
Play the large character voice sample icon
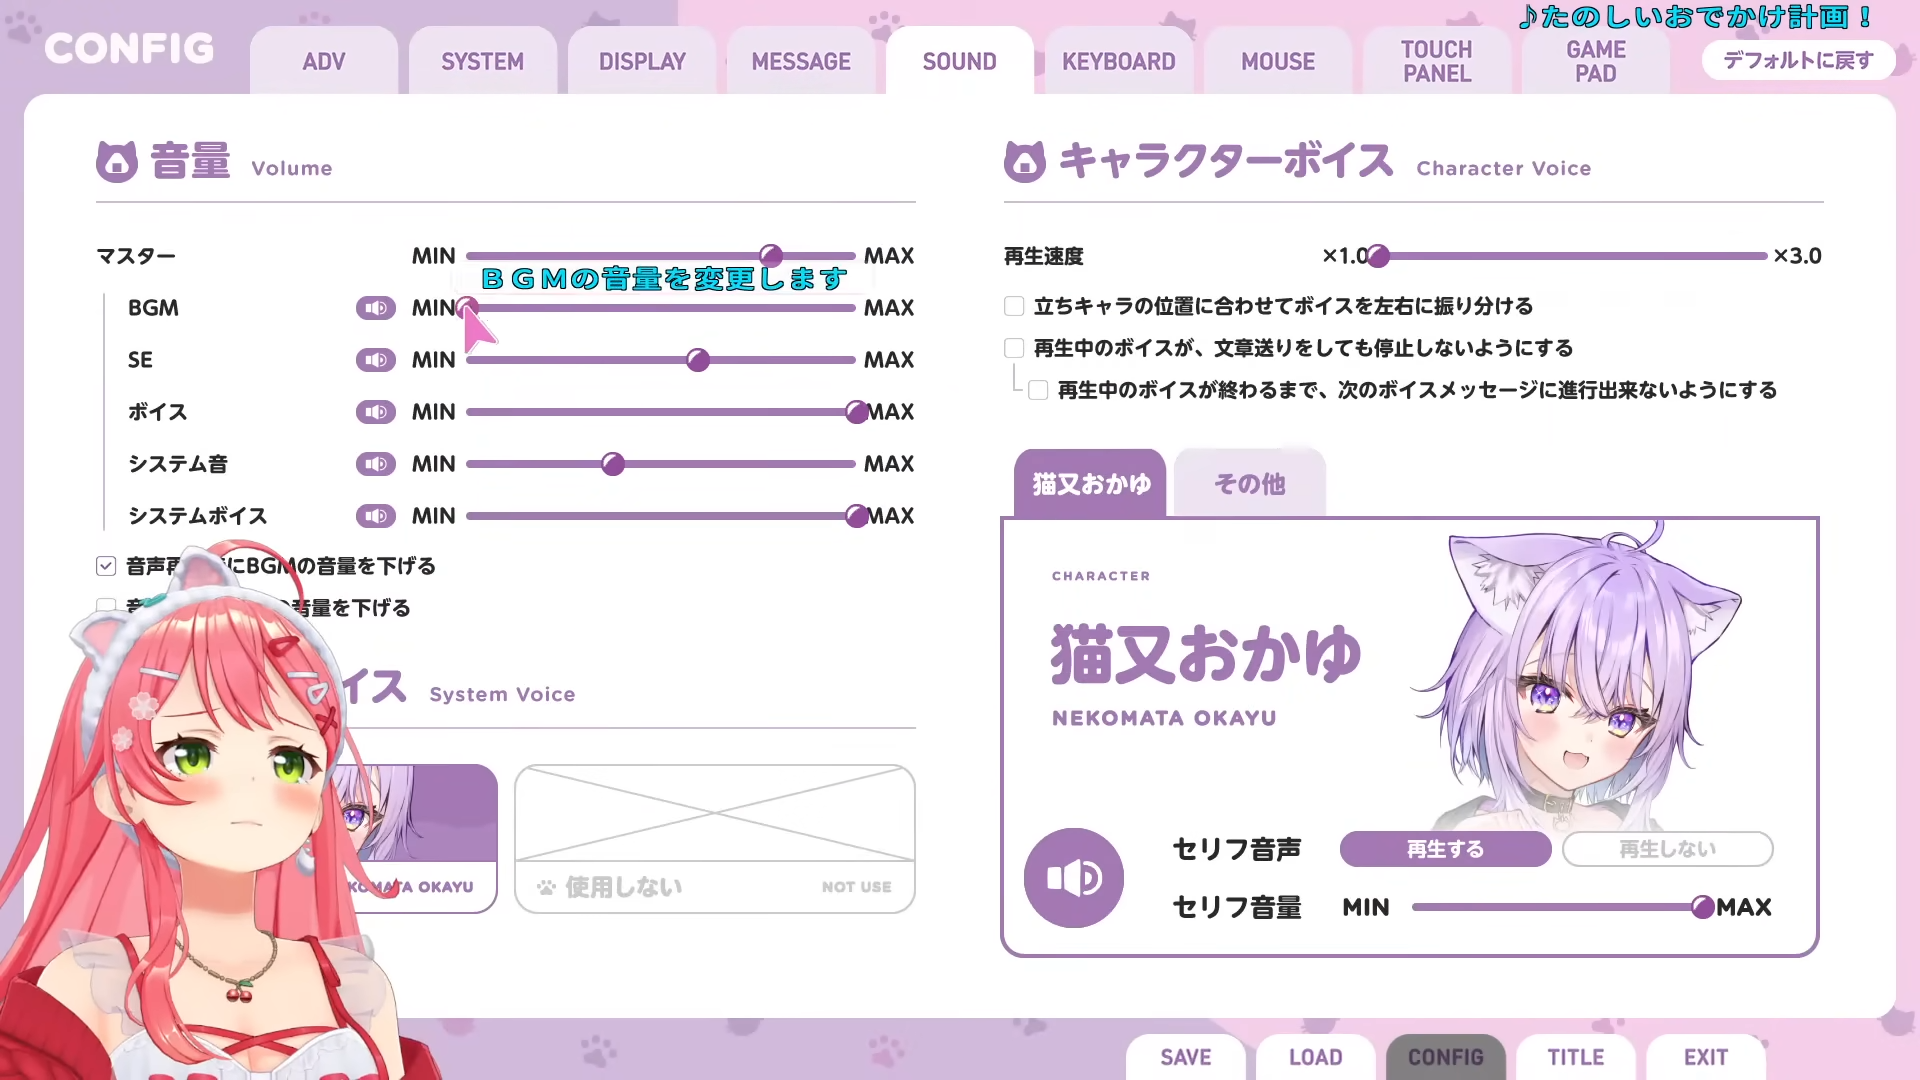point(1073,878)
